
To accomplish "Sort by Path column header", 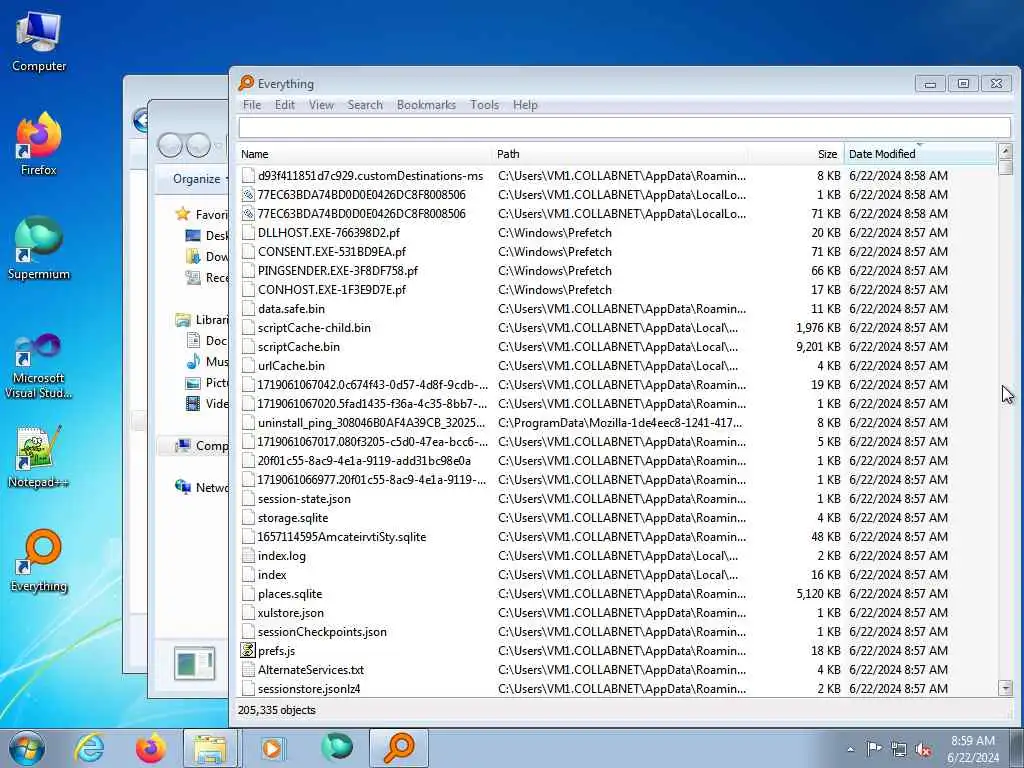I will tap(620, 154).
